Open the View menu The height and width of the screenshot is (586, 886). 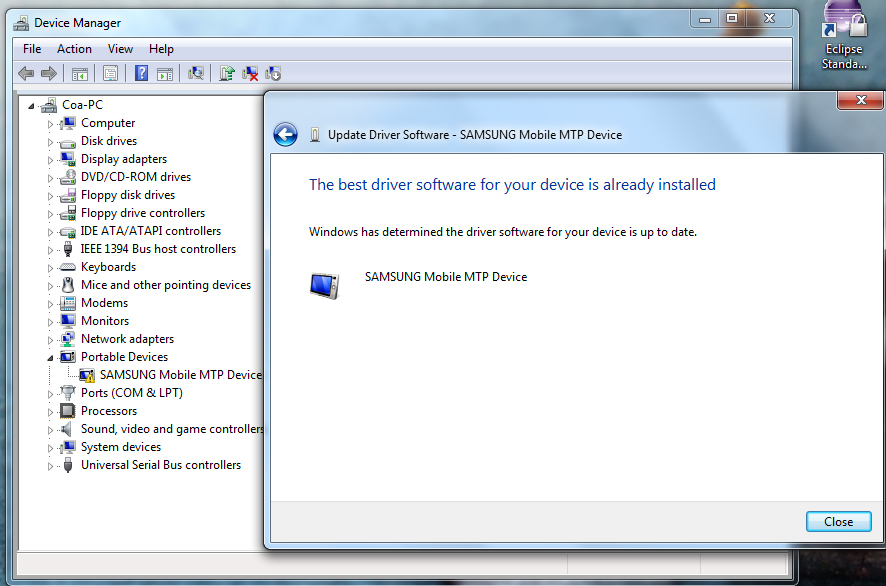tap(120, 49)
